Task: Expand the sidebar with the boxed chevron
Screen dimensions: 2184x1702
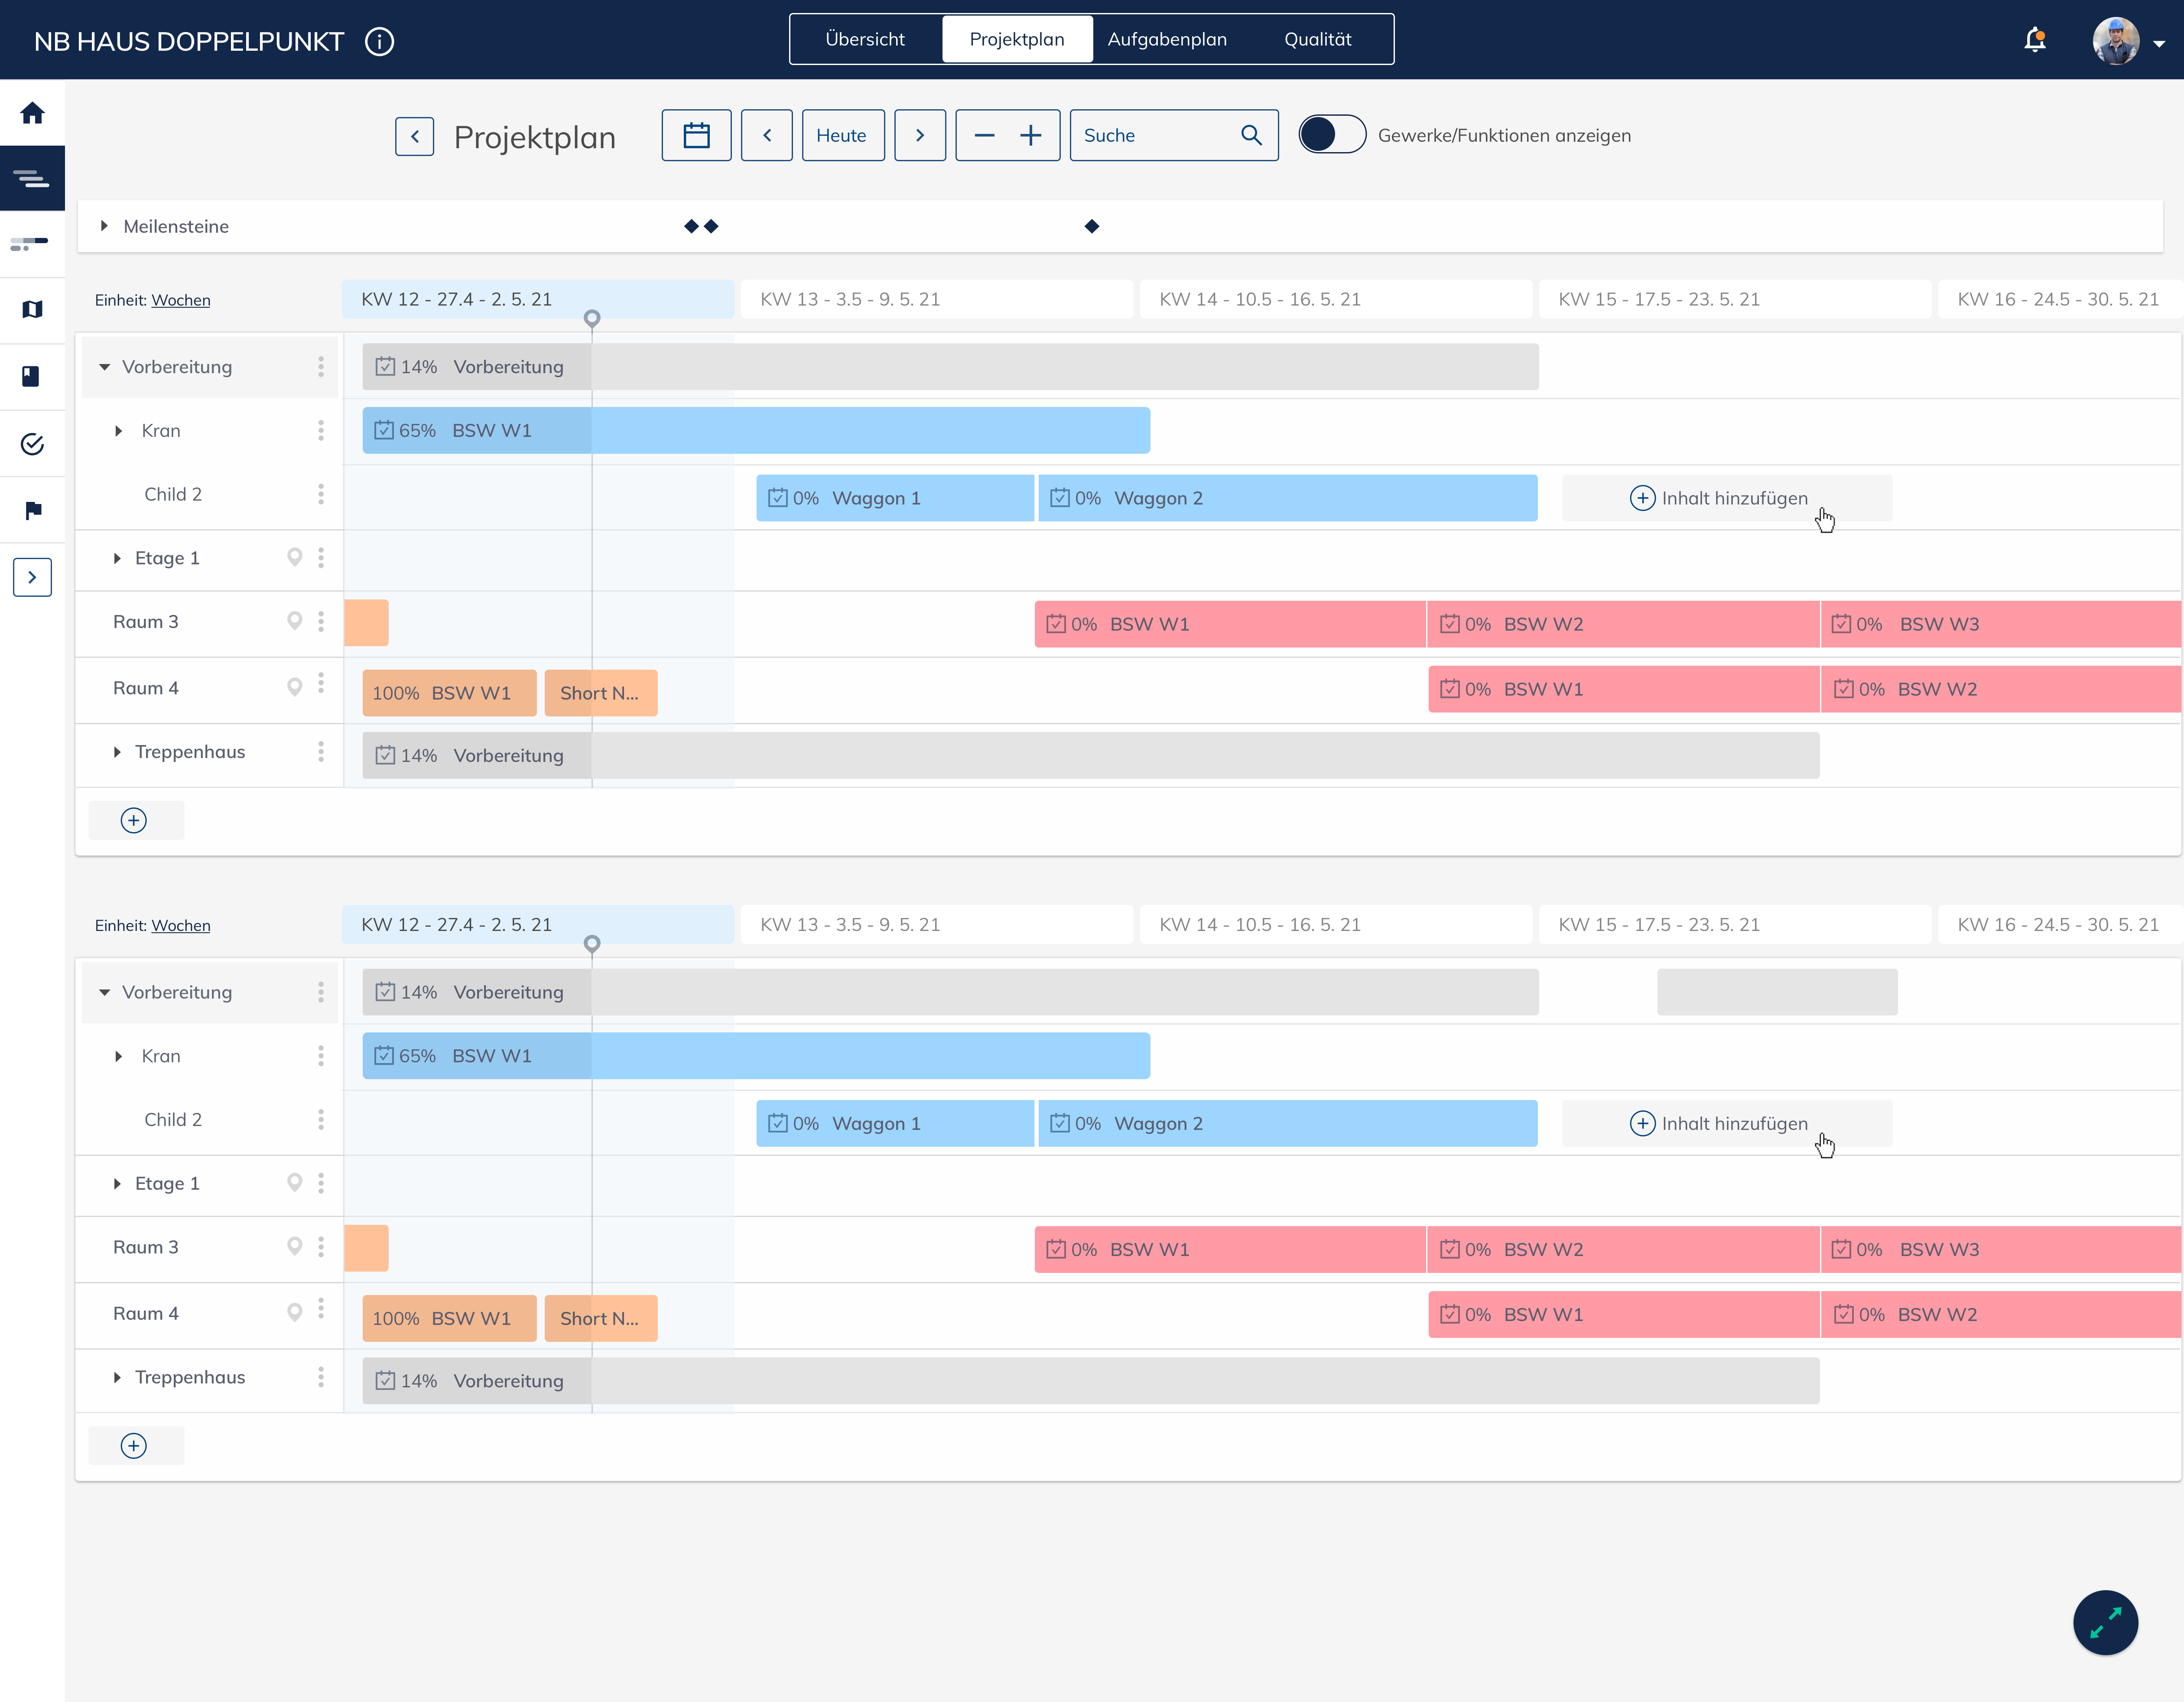Action: tap(32, 577)
